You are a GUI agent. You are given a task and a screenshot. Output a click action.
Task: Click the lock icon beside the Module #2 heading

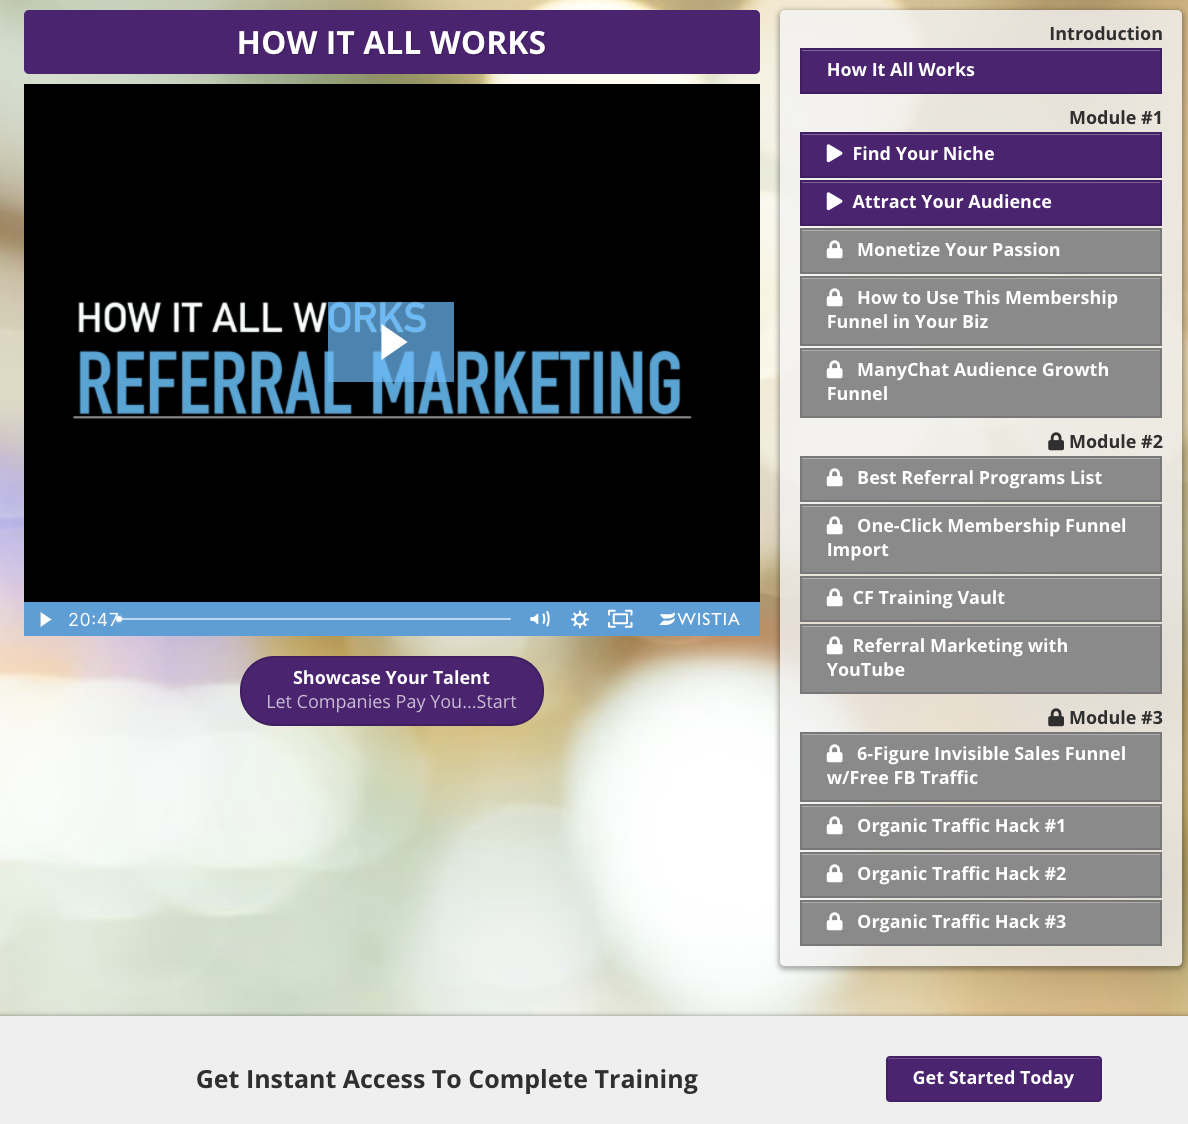point(1055,442)
